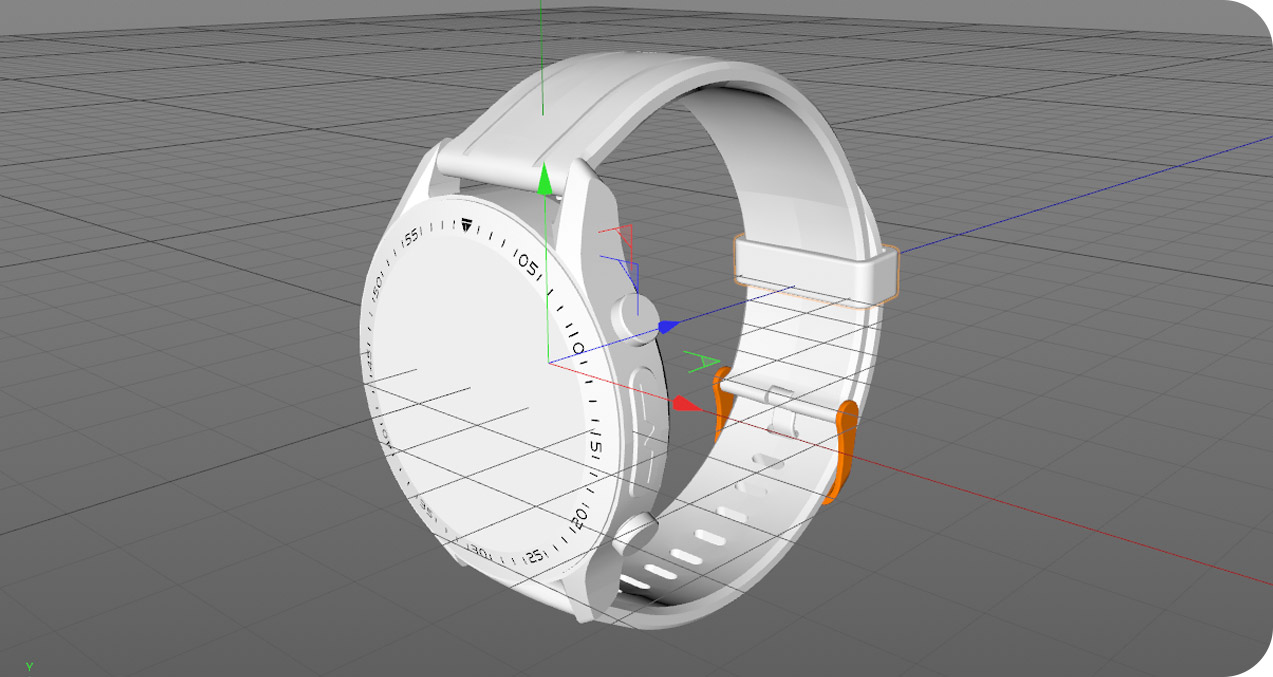Click the gizmo origin where axes meet
This screenshot has height=677, width=1273.
coord(548,362)
